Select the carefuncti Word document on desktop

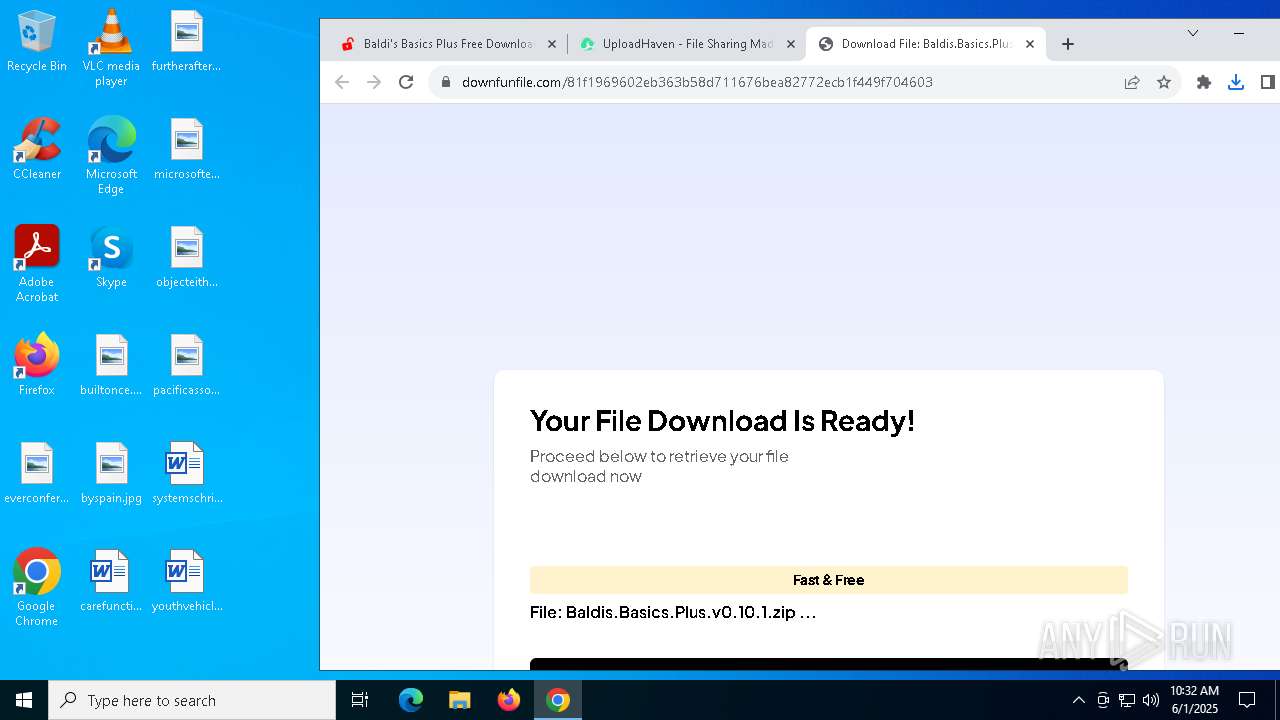111,582
